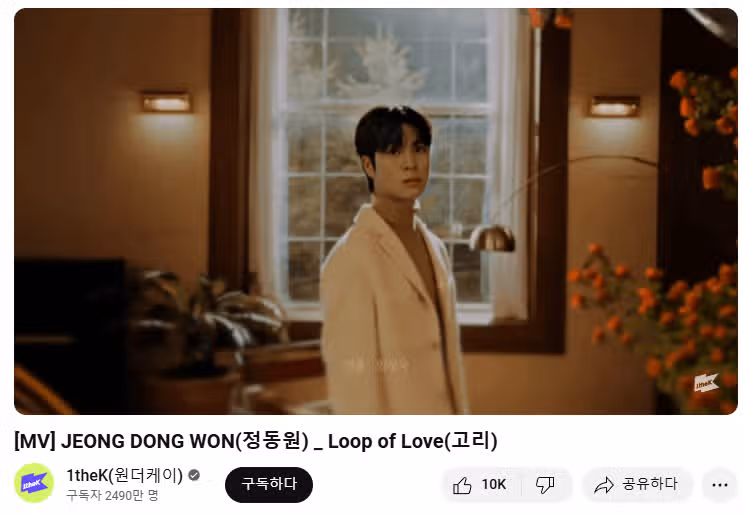Click the man in the beige jacket in the video
Image resolution: width=743 pixels, height=516 pixels.
(x=391, y=261)
